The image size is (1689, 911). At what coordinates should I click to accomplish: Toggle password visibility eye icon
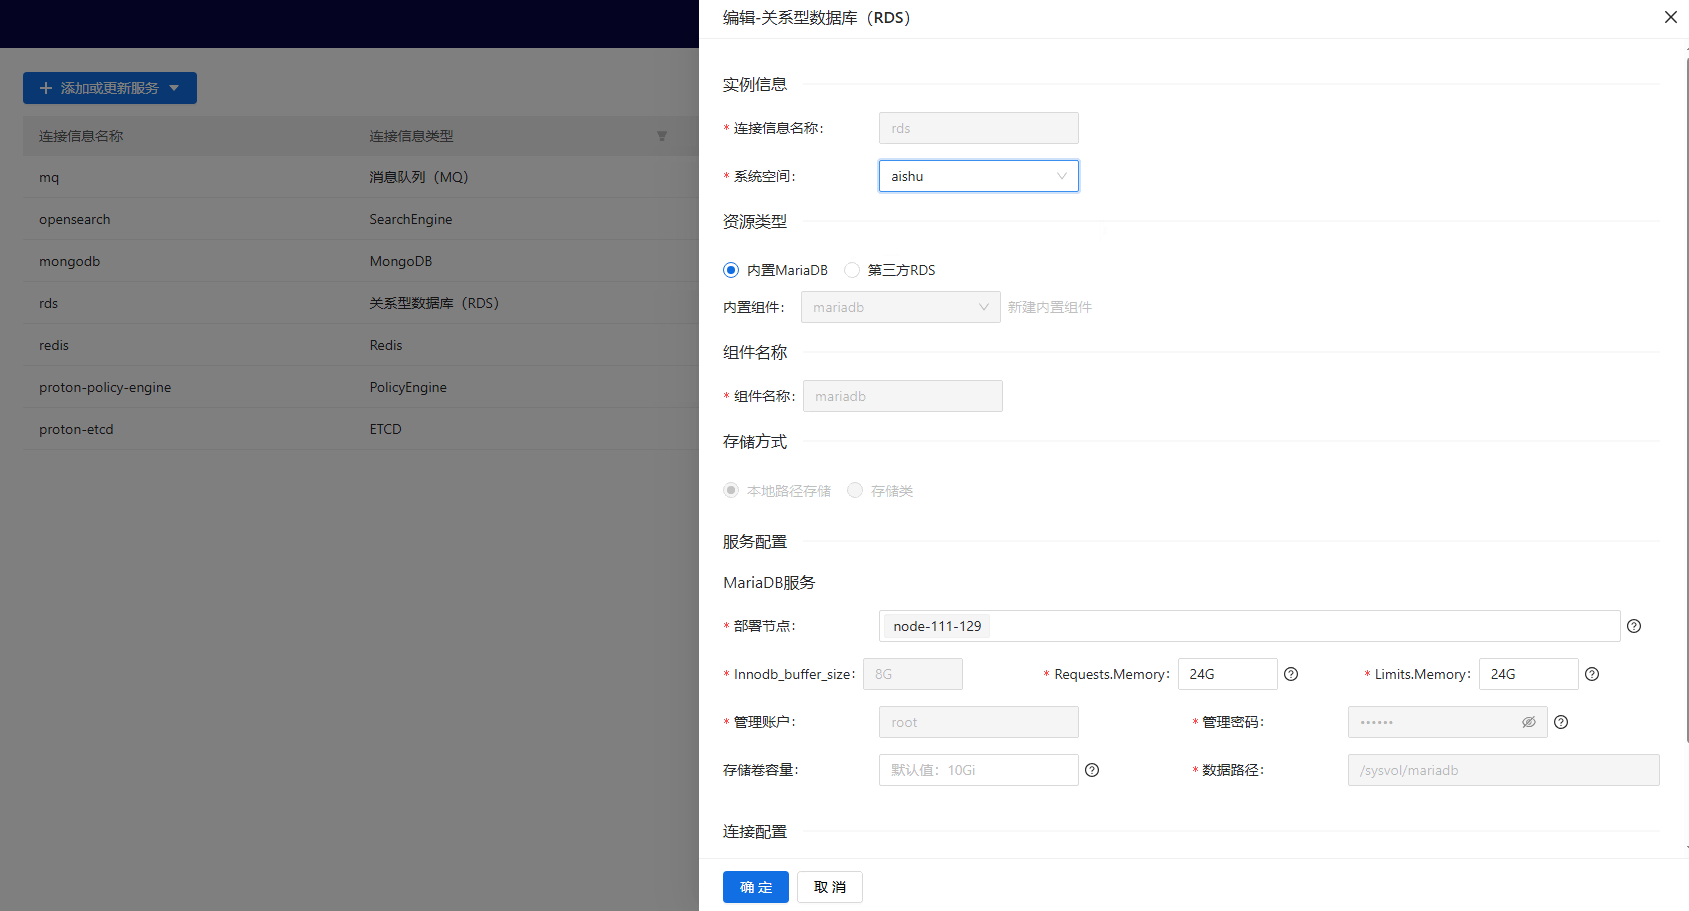click(1529, 722)
